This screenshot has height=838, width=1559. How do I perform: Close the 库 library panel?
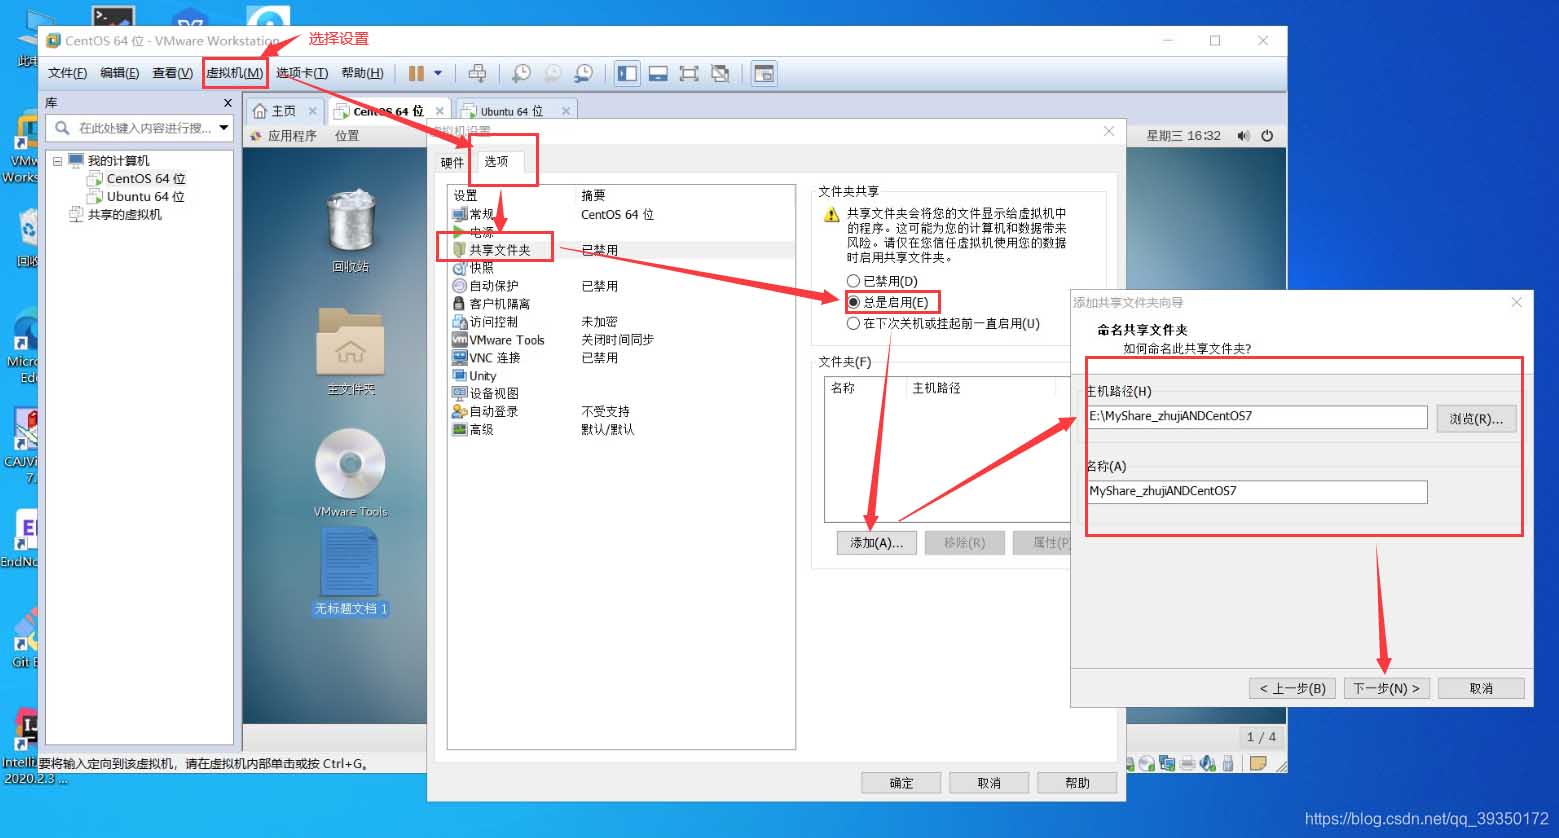(x=228, y=103)
